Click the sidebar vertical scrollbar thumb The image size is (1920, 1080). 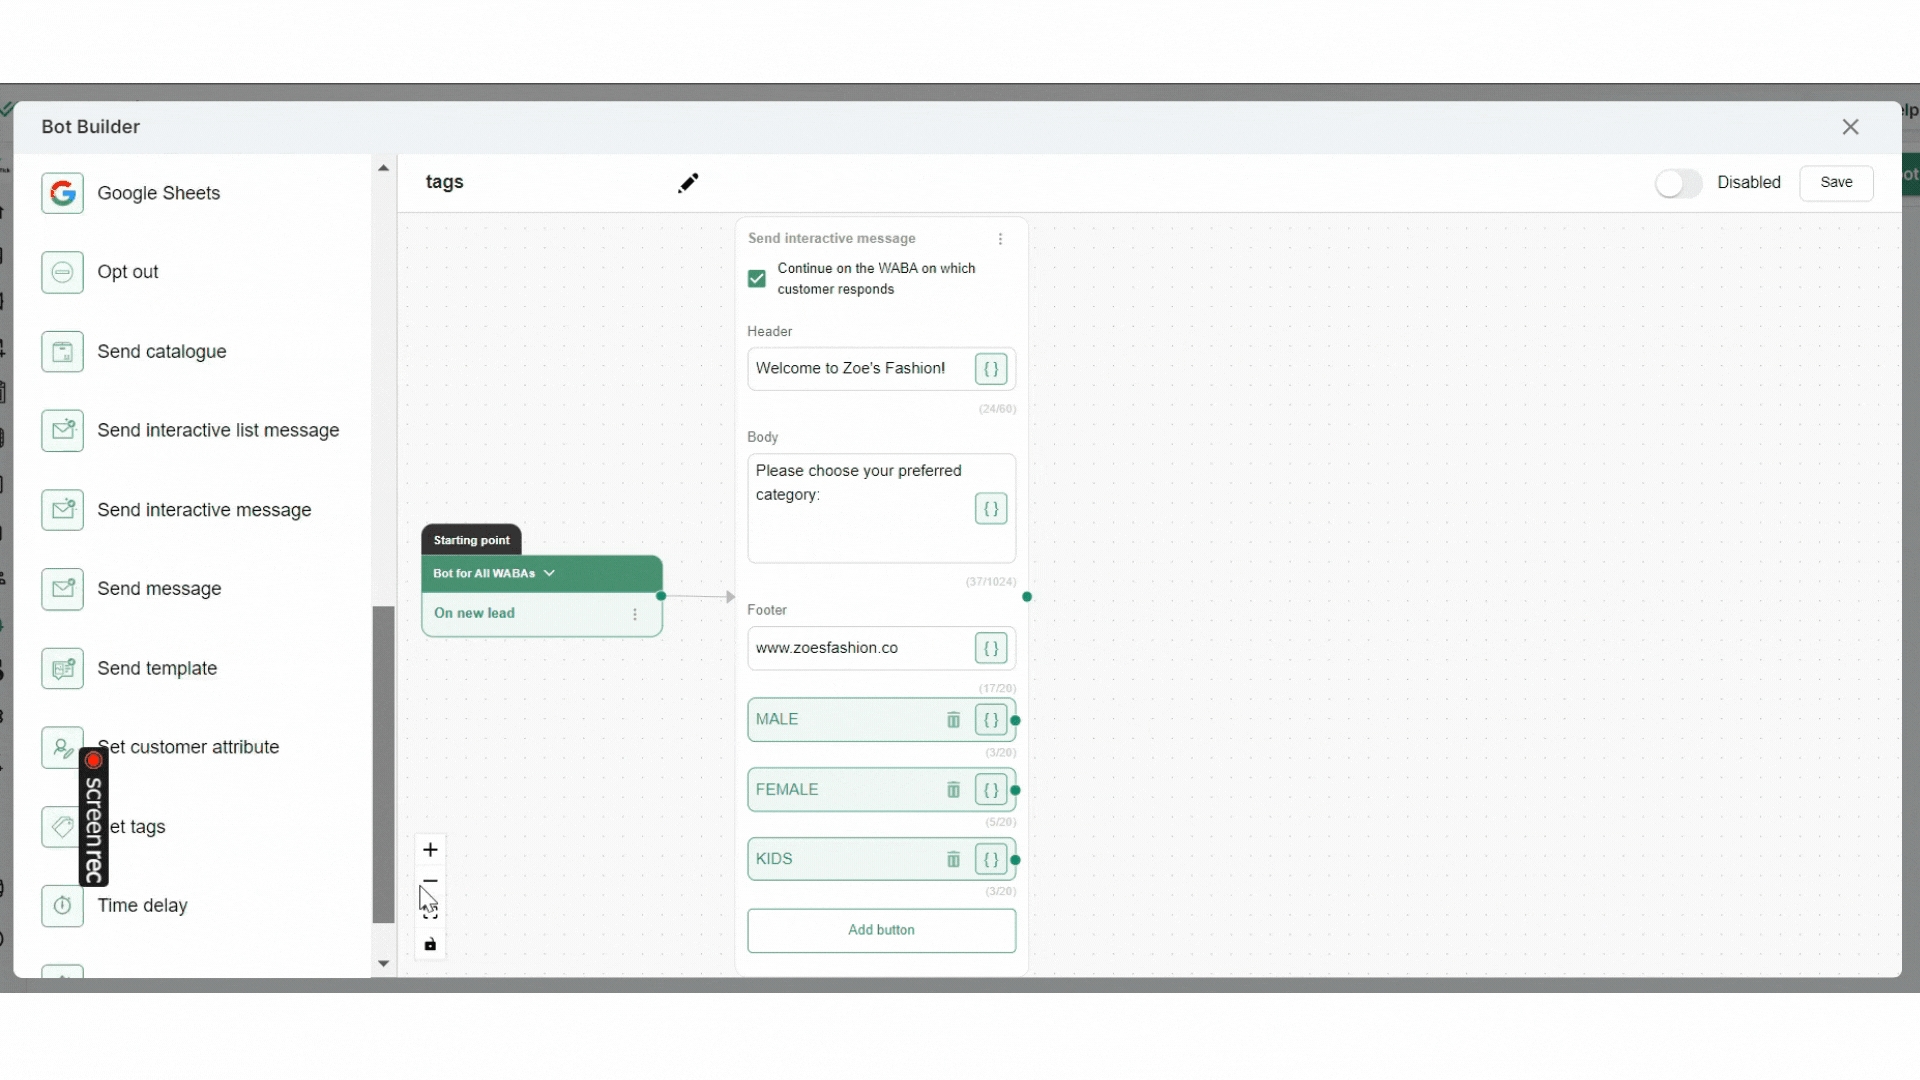(383, 765)
